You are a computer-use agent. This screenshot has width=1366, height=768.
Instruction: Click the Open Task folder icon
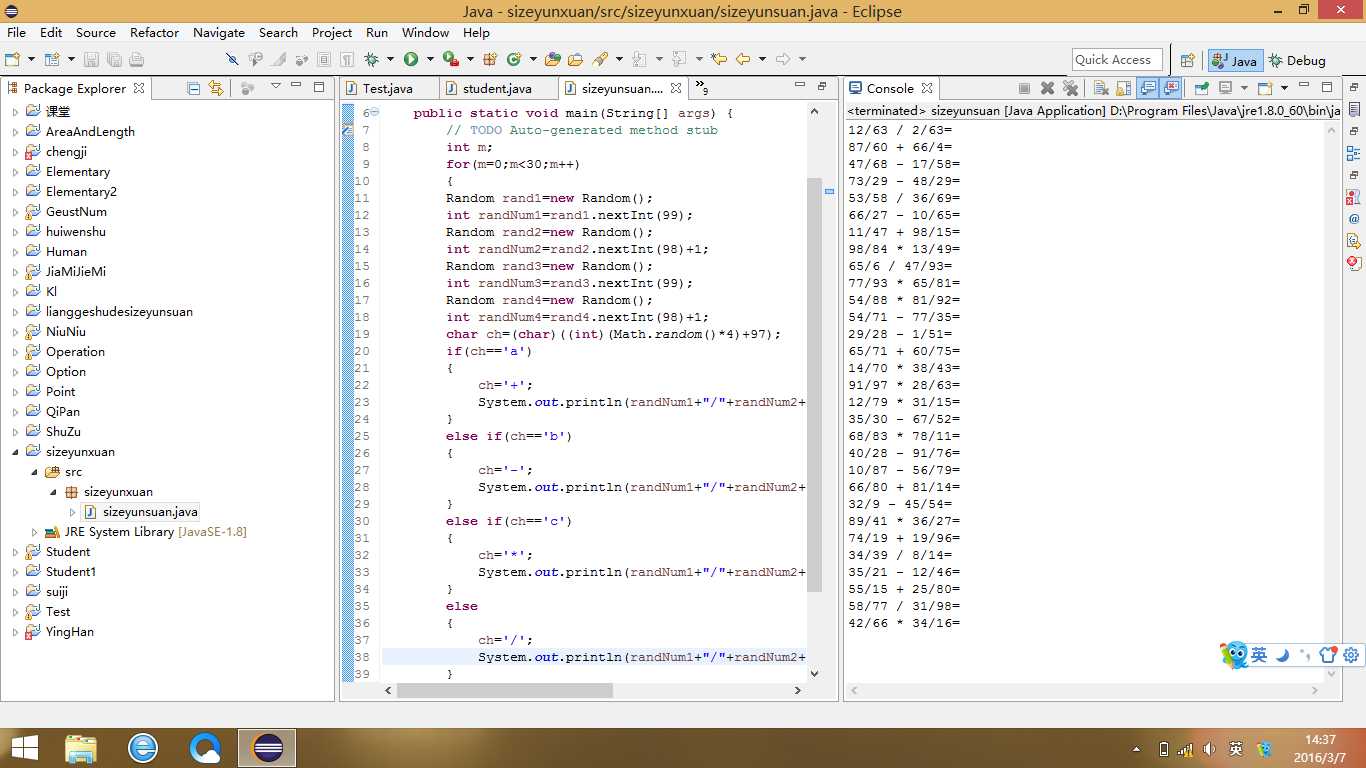(x=575, y=59)
